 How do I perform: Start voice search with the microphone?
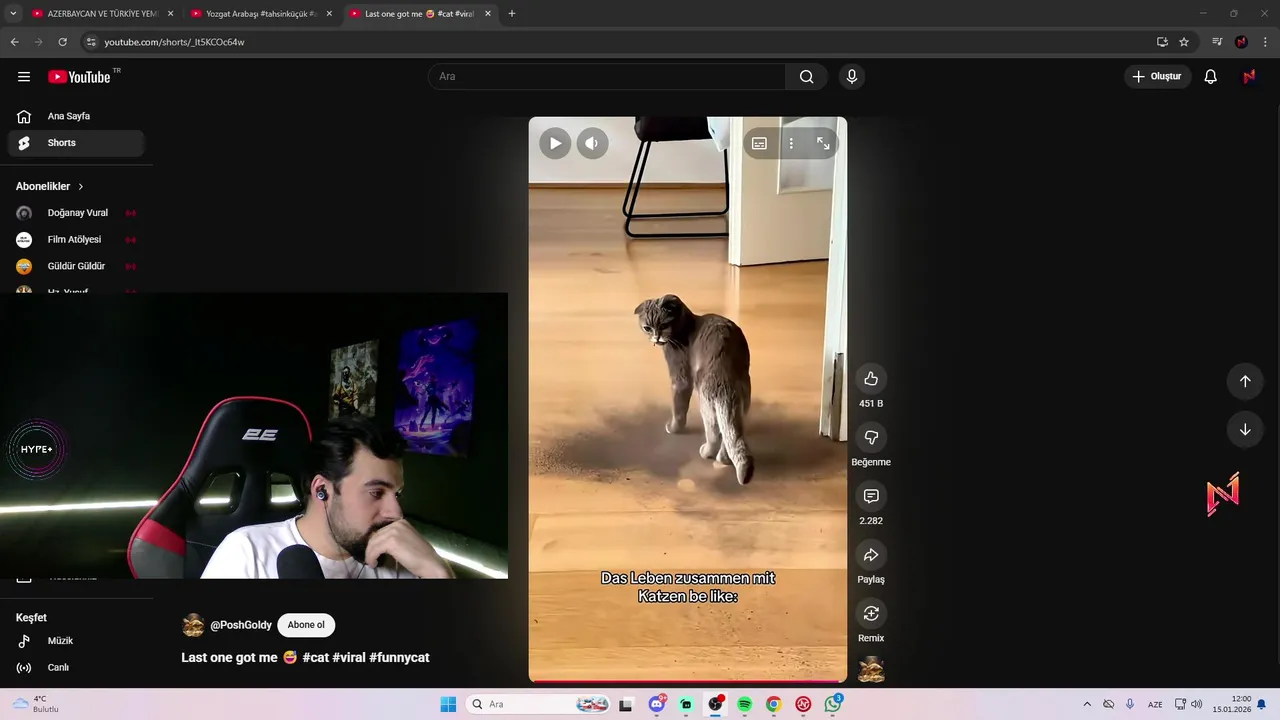pos(852,77)
